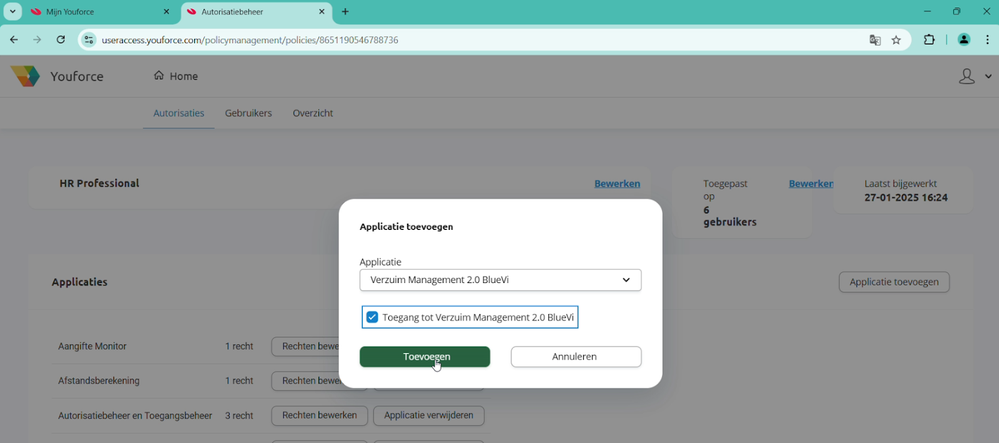Click Applicatie verwijderen for Autorisatiebeheer en Toegangsbeheer
Image resolution: width=999 pixels, height=443 pixels.
pyautogui.click(x=429, y=416)
